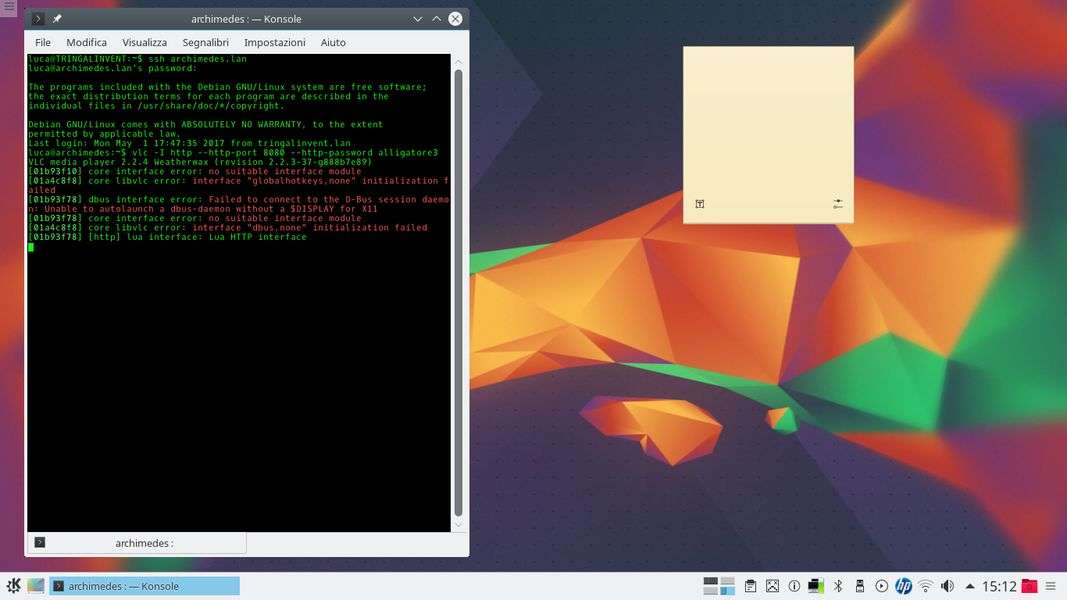Click the volume speaker tray icon
Screen dimensions: 1067x600
coord(947,586)
